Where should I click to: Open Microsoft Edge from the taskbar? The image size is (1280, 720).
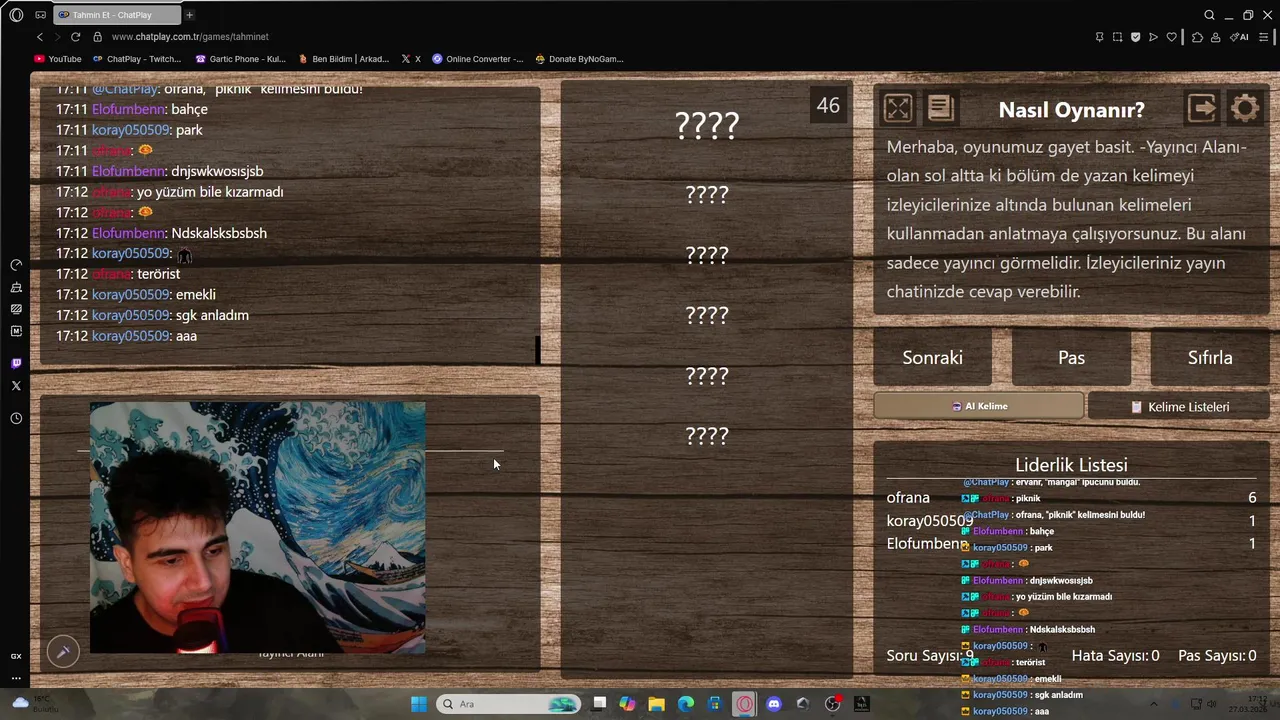[x=686, y=704]
